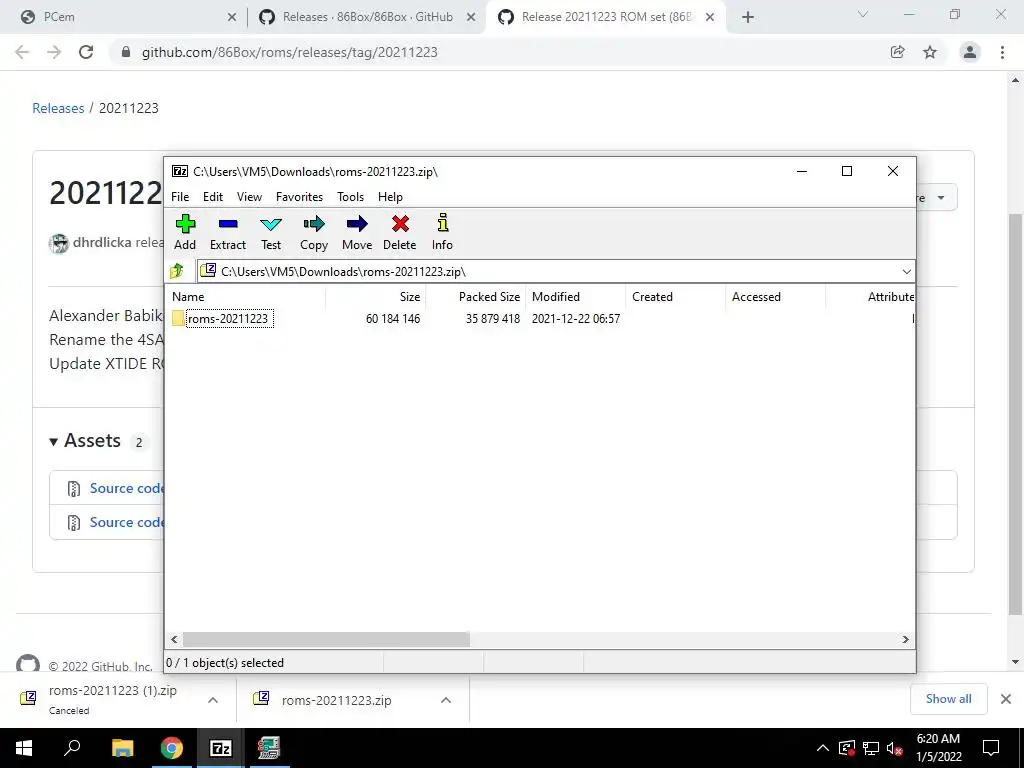
Task: Open the downloaded roms-20211223.zip file
Action: [x=336, y=700]
